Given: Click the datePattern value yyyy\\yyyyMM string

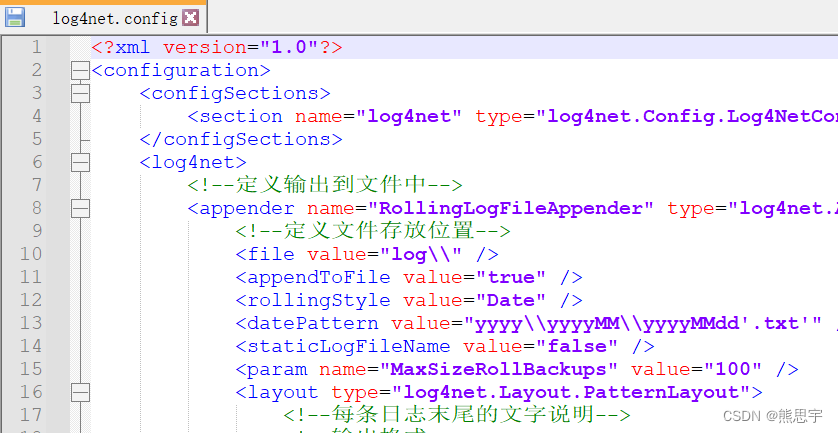Looking at the screenshot, I should 642,323.
